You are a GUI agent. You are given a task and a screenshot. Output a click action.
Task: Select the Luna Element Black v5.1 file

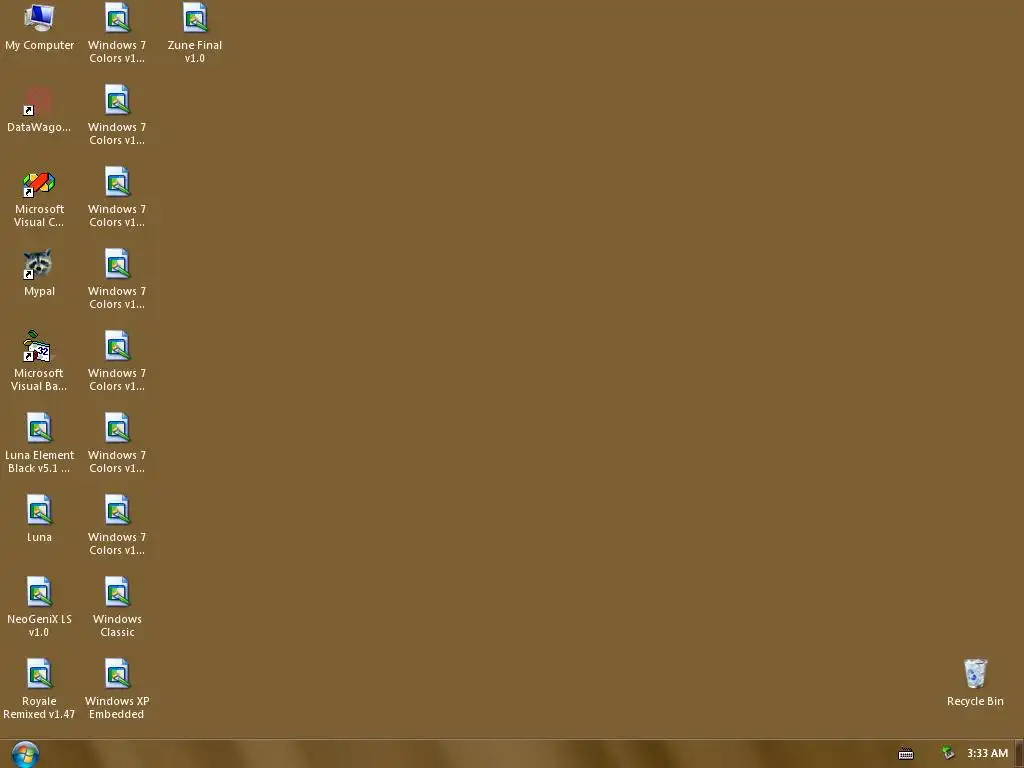39,443
